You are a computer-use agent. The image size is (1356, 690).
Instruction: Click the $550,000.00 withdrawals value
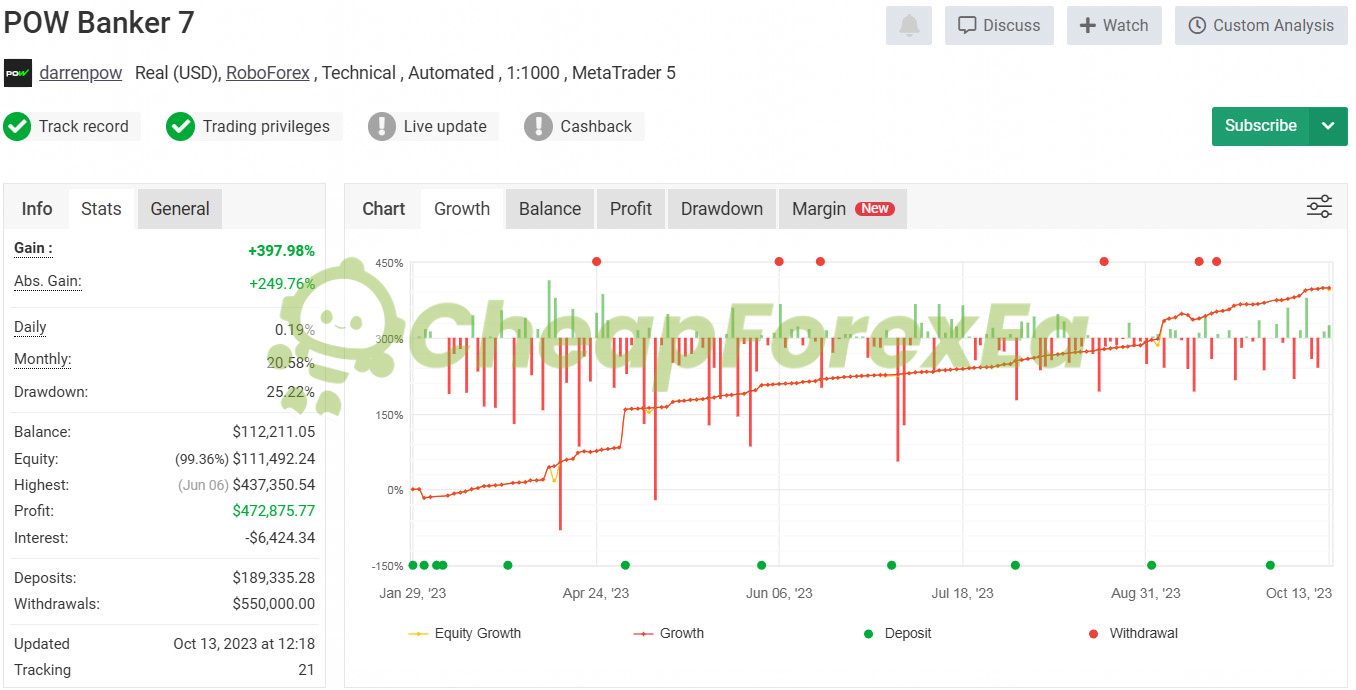(x=274, y=604)
